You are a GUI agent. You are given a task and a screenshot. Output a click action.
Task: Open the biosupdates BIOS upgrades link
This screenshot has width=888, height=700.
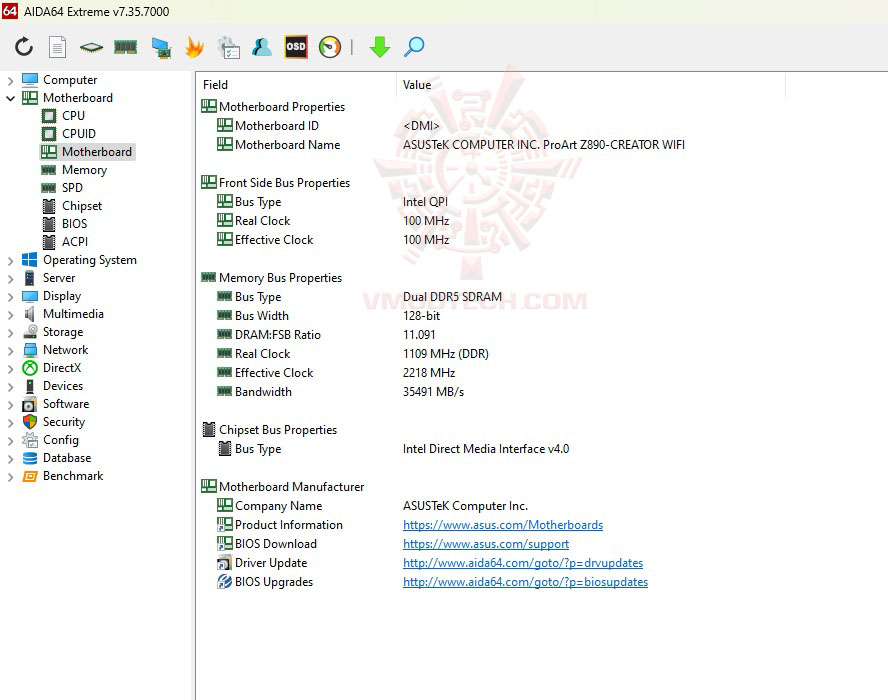pyautogui.click(x=526, y=582)
